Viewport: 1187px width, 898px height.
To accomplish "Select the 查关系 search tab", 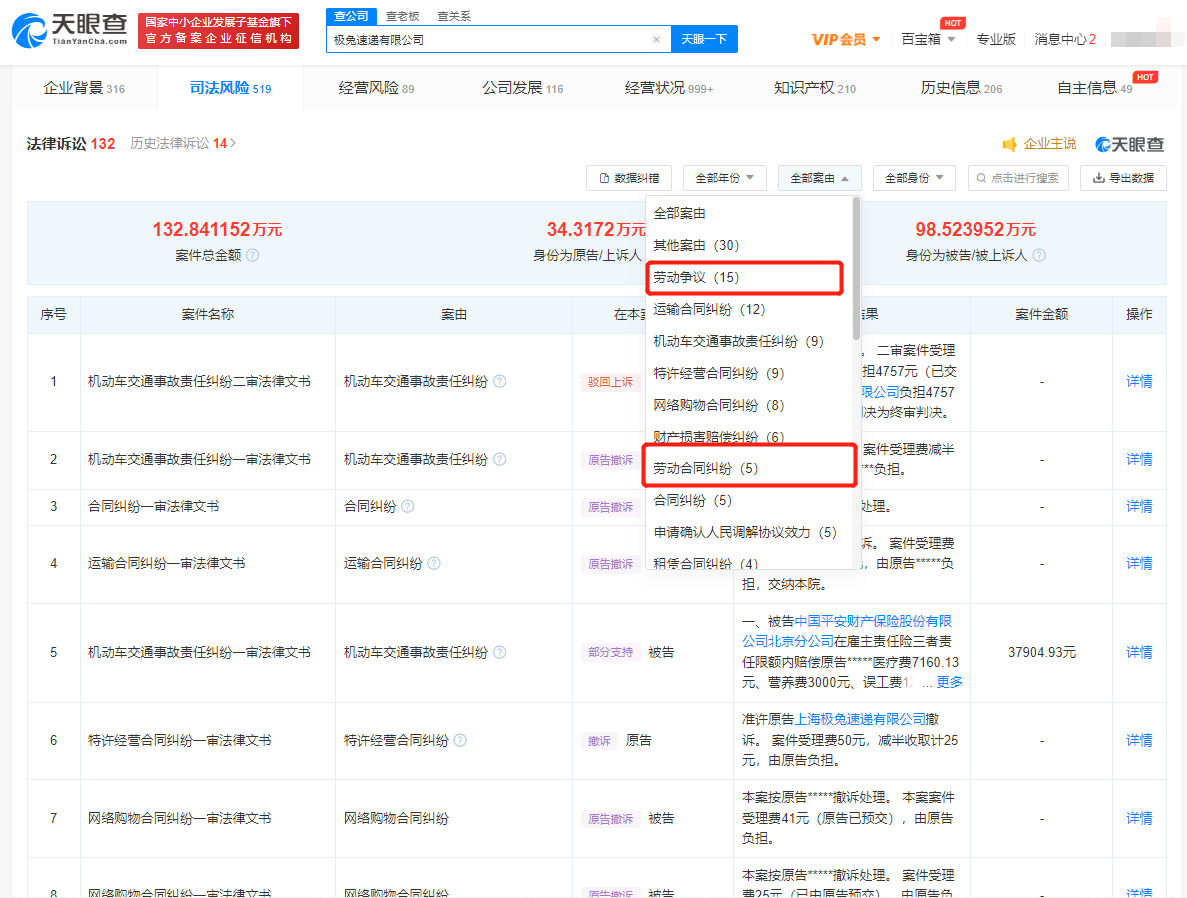I will pyautogui.click(x=454, y=16).
